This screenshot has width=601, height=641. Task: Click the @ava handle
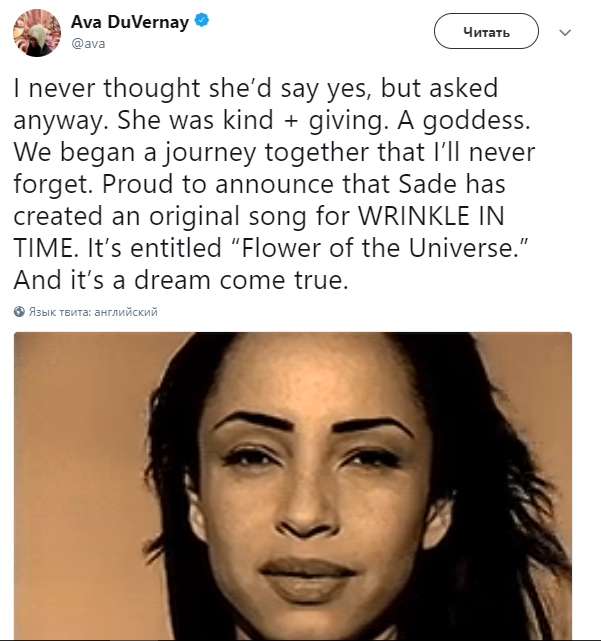tap(87, 45)
